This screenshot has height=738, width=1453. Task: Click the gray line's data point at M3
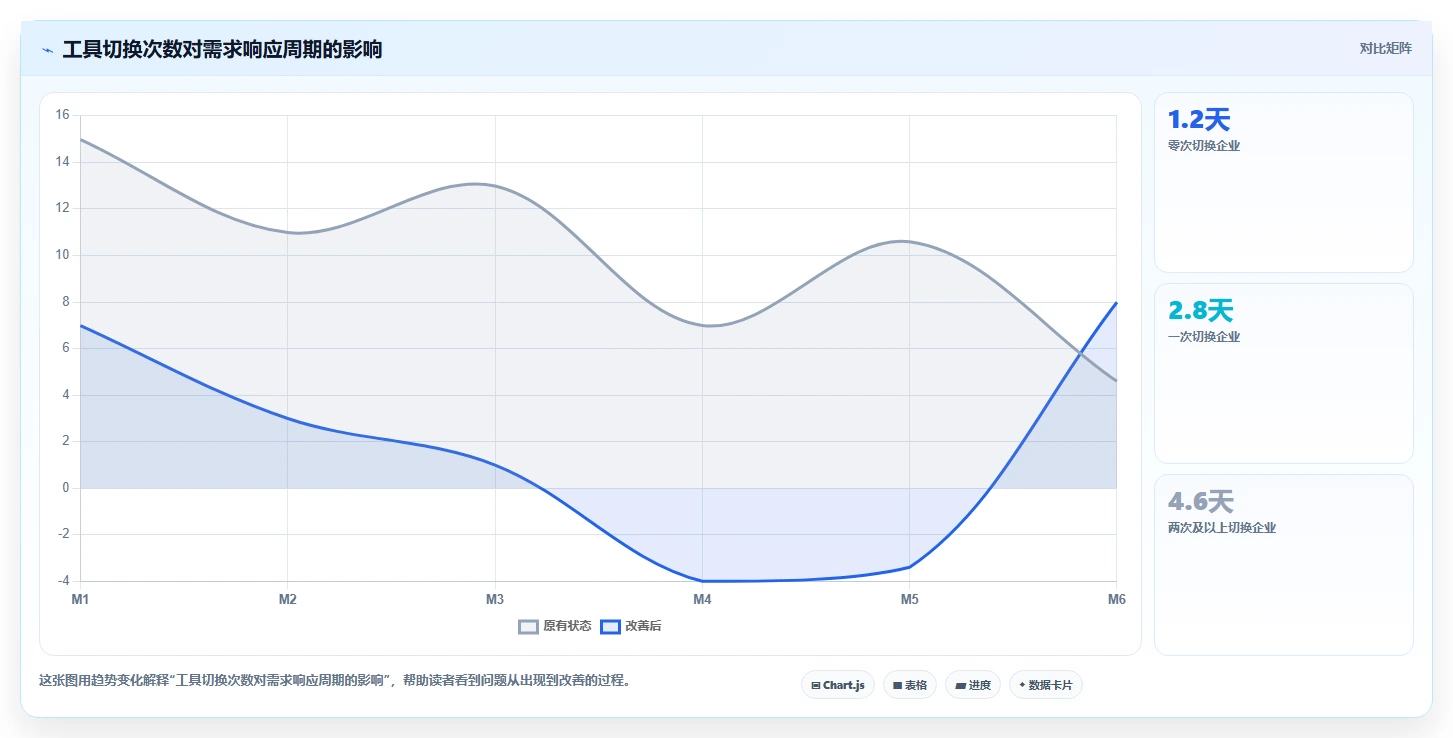(x=495, y=185)
